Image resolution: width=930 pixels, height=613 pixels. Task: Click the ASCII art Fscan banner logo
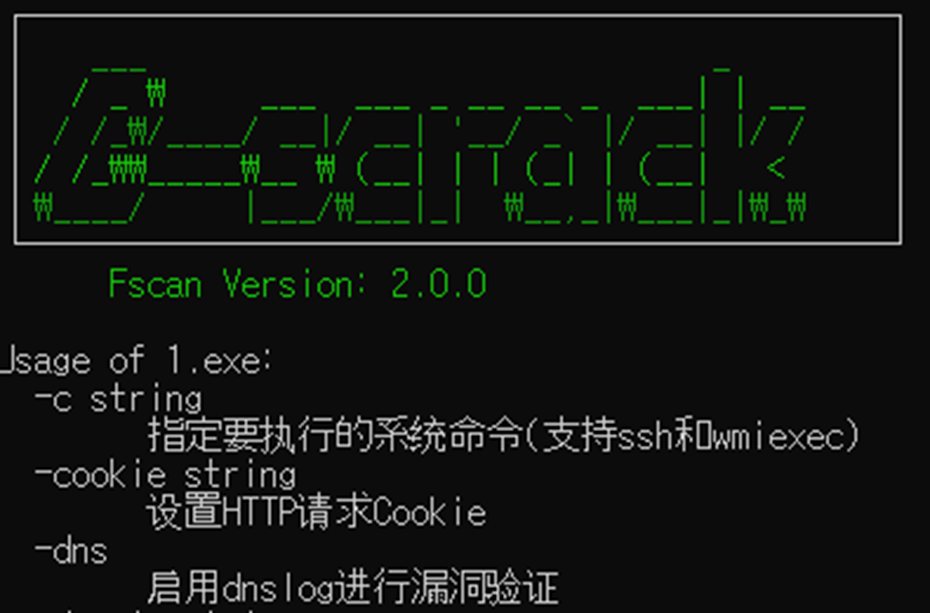point(420,141)
